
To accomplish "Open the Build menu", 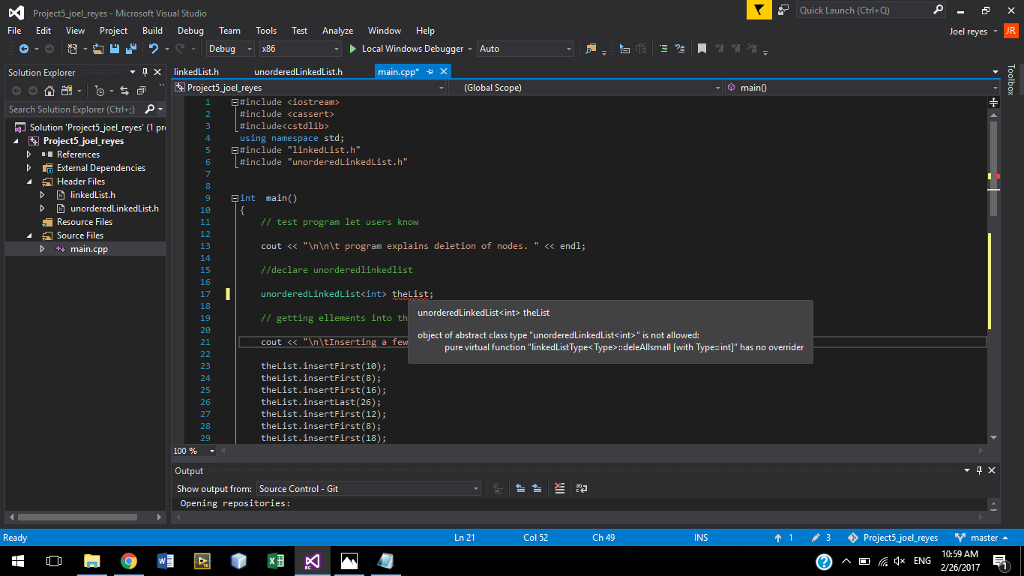I will click(152, 31).
